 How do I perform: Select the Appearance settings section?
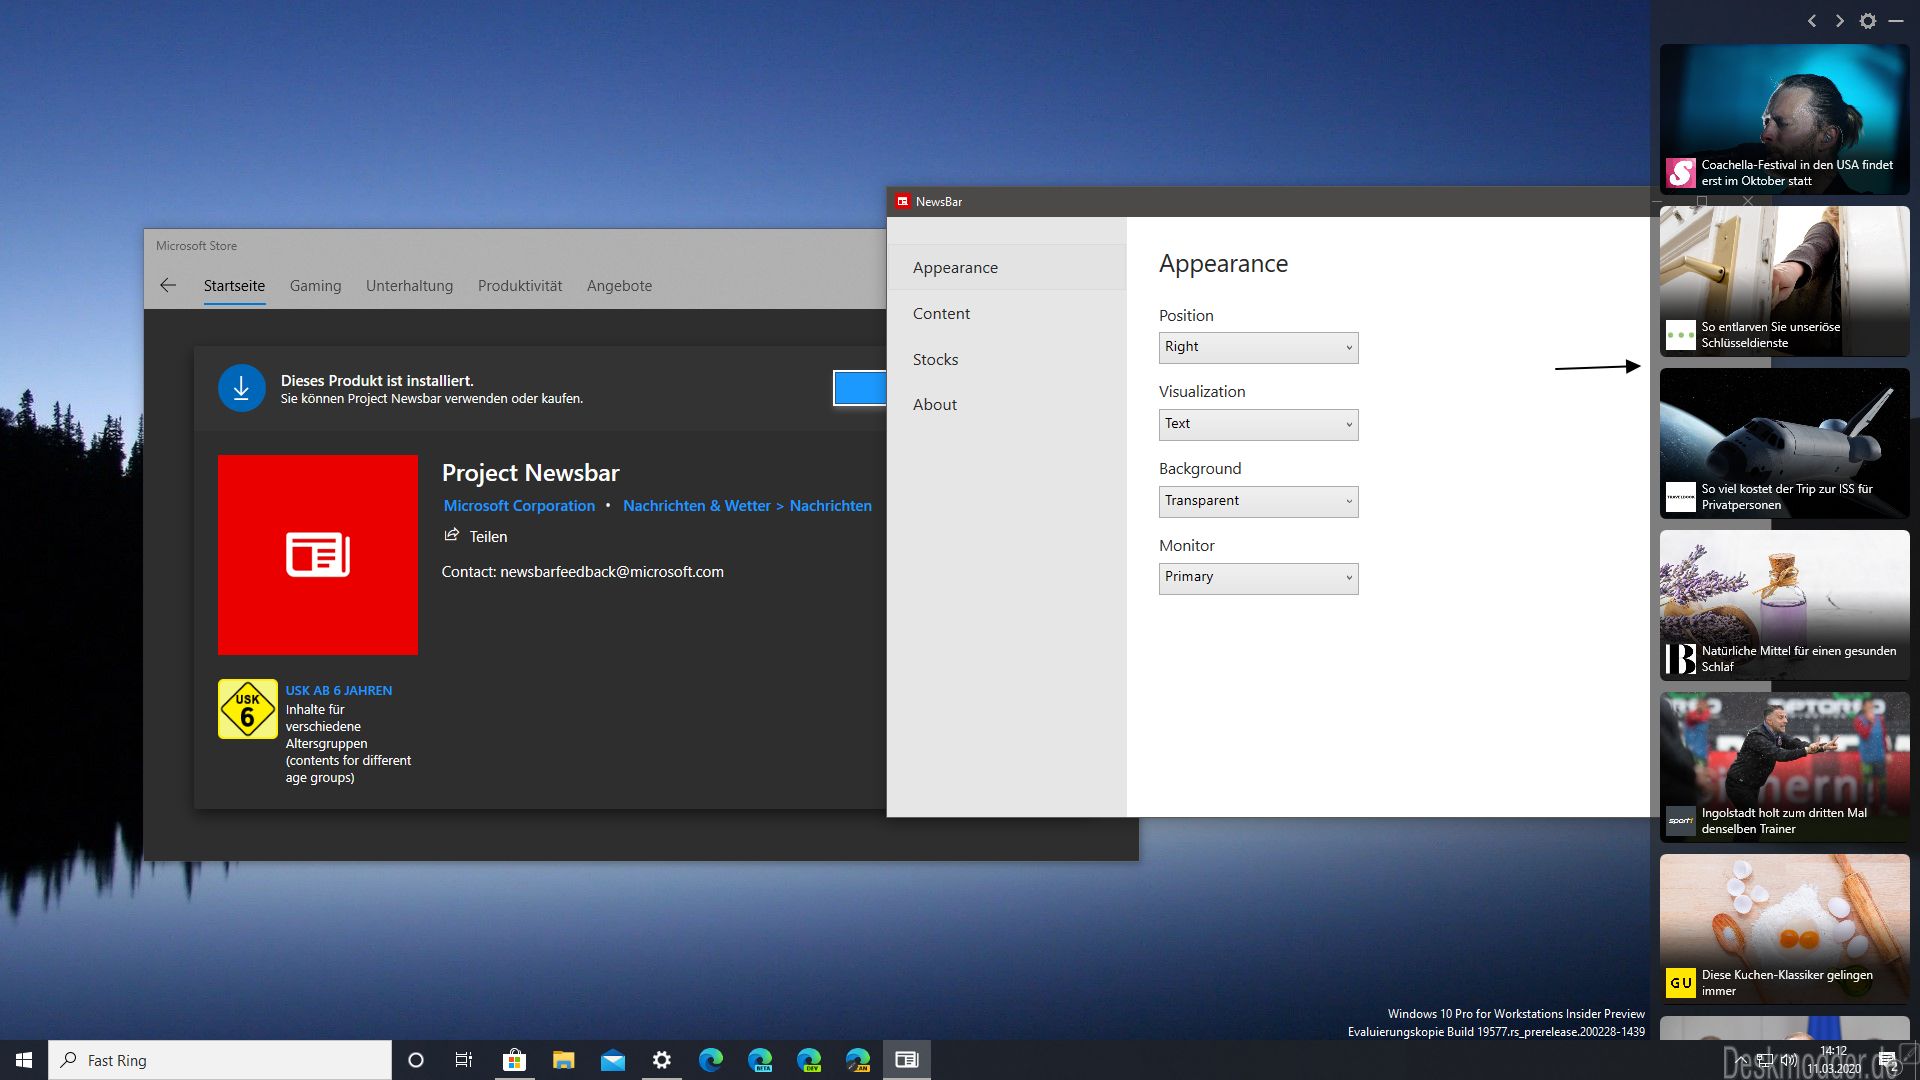pos(1006,267)
